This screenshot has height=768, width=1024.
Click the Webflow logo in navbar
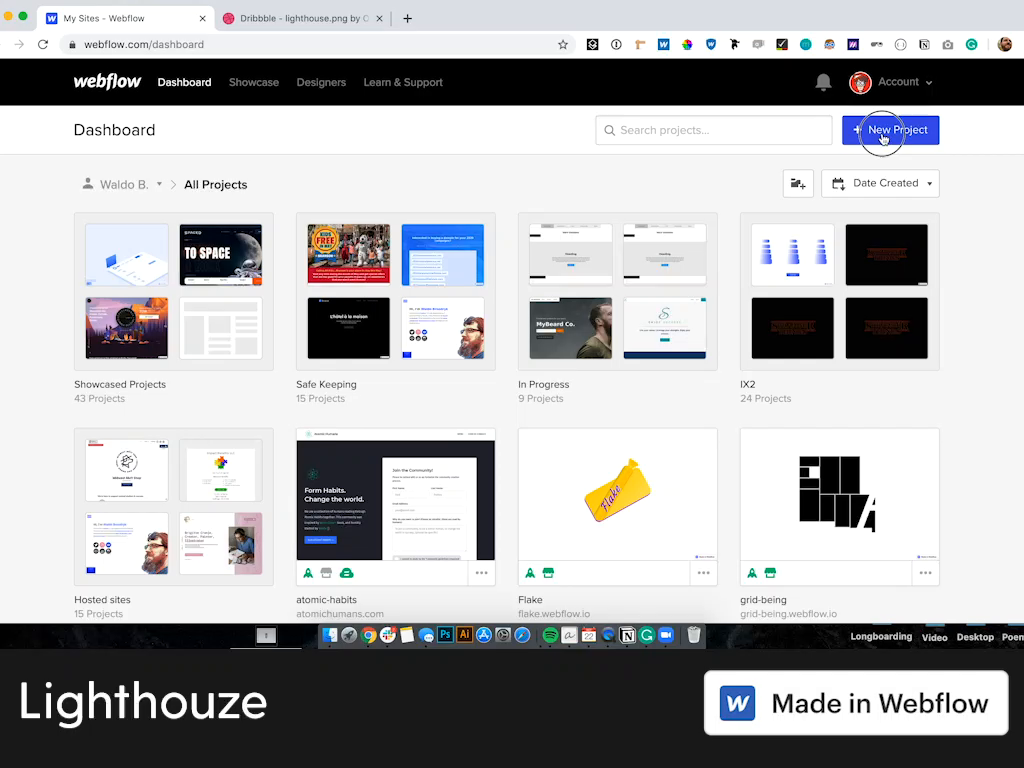pos(107,82)
